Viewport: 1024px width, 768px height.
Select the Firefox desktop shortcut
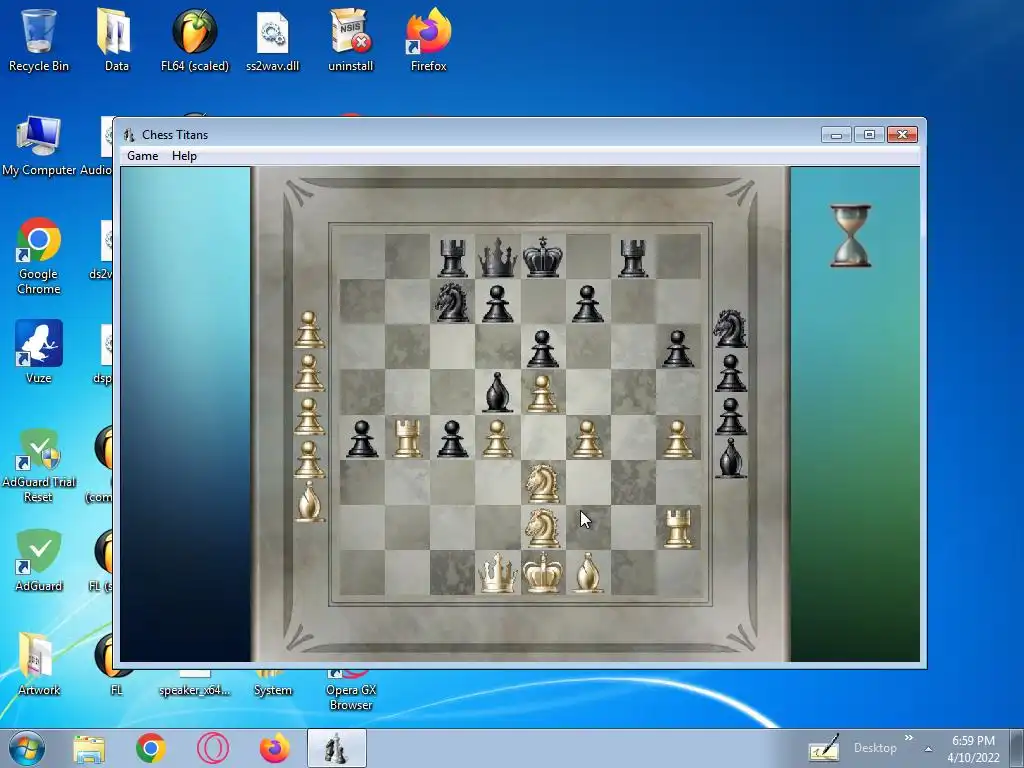pos(428,39)
